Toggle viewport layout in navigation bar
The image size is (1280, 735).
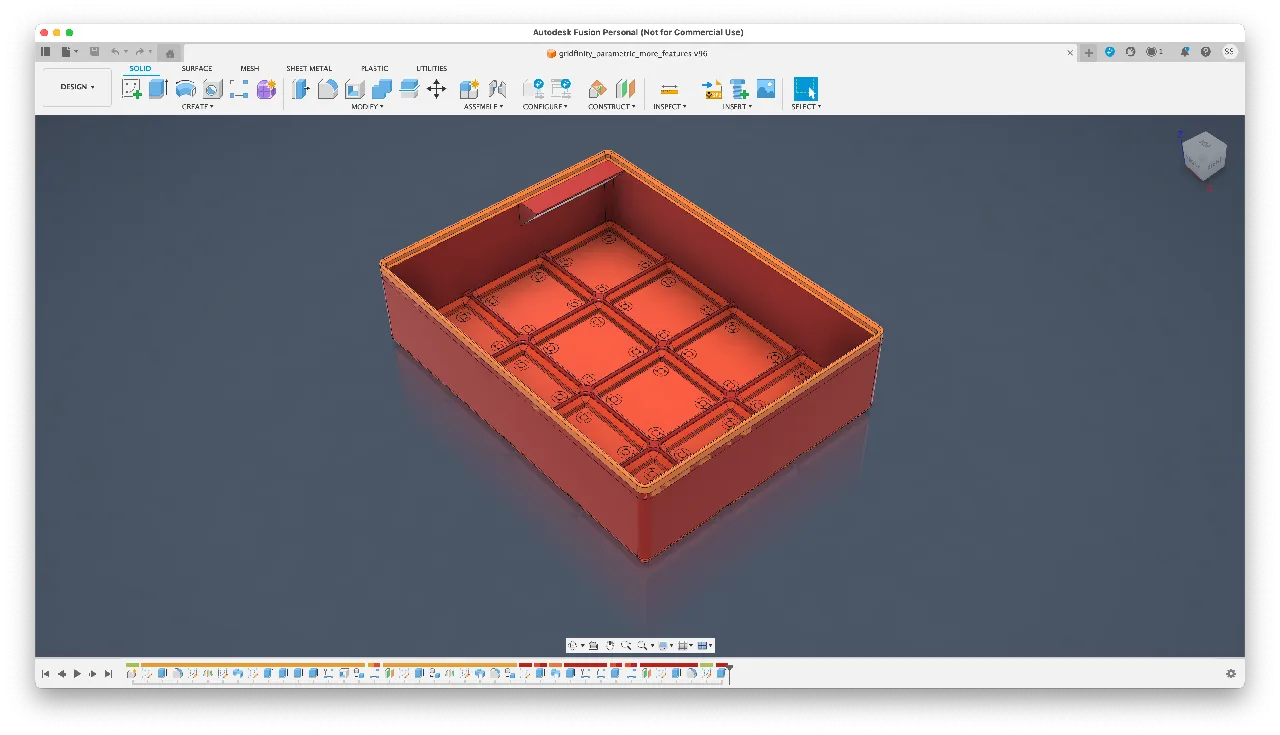(x=704, y=645)
